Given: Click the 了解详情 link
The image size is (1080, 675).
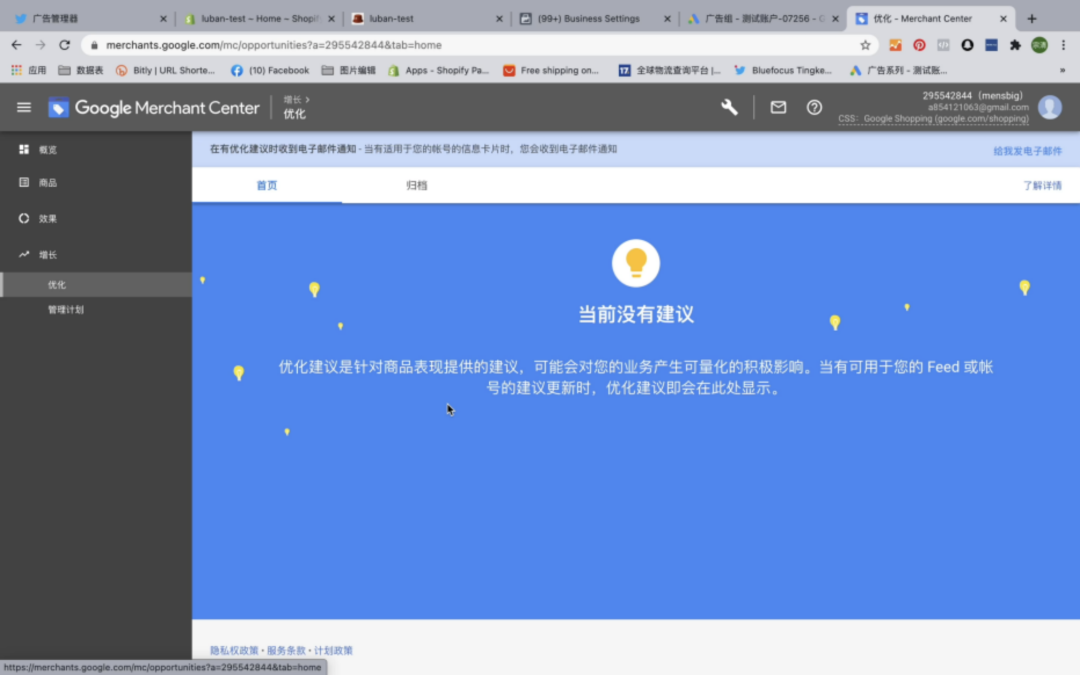Looking at the screenshot, I should pos(1041,184).
